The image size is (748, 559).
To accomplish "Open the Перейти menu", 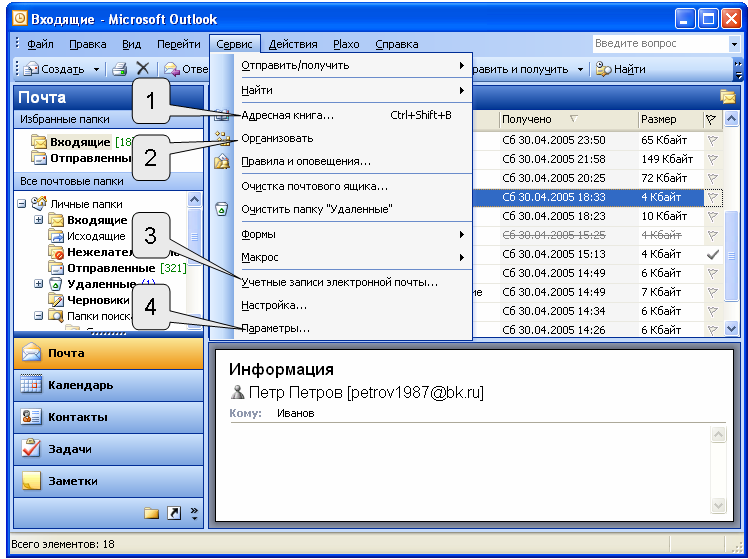I will (x=179, y=44).
